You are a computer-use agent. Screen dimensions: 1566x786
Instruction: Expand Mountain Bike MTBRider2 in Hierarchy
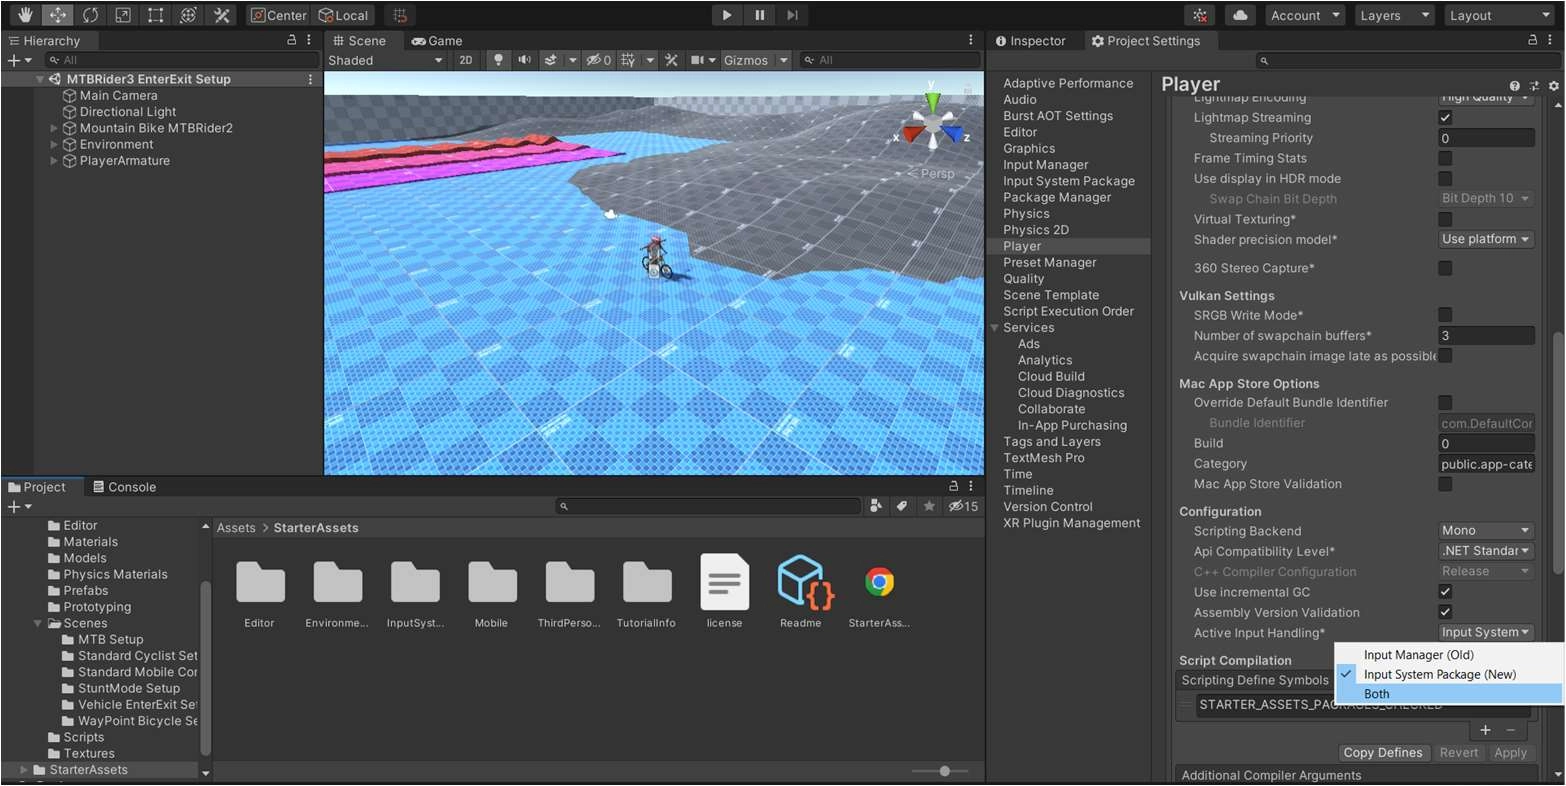point(55,128)
